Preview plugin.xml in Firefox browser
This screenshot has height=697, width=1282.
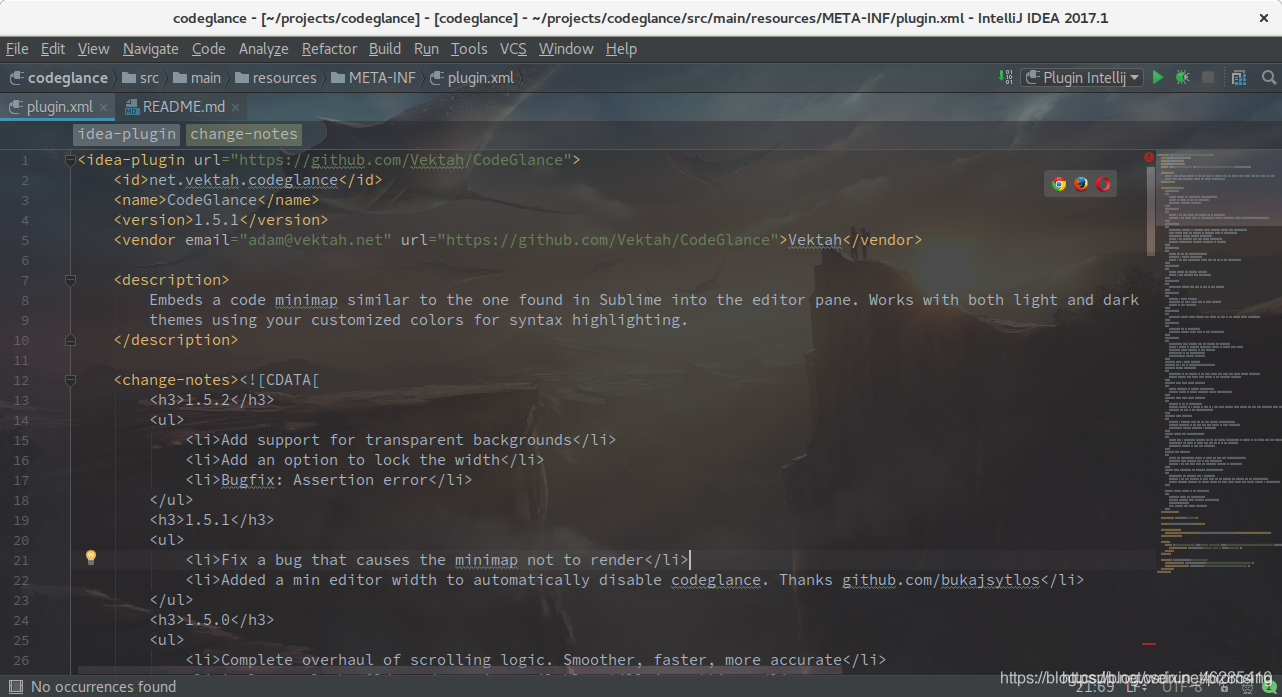(1081, 183)
